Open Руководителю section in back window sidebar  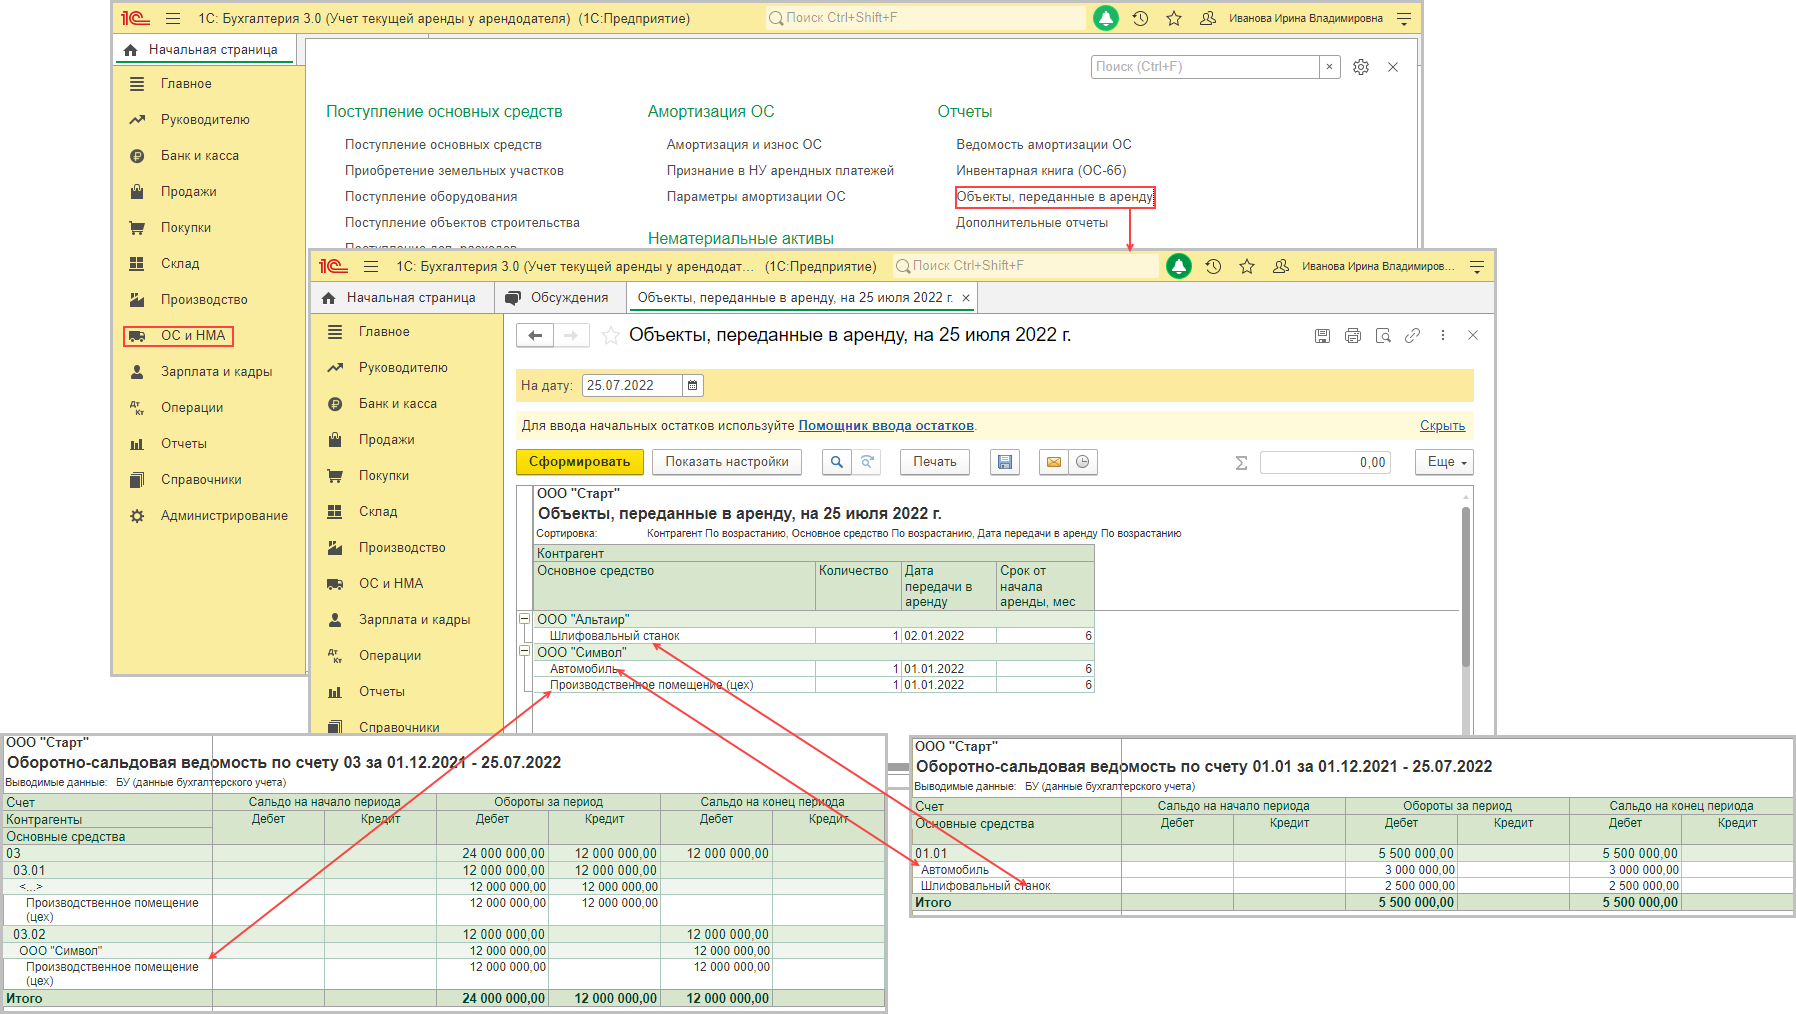tap(205, 120)
